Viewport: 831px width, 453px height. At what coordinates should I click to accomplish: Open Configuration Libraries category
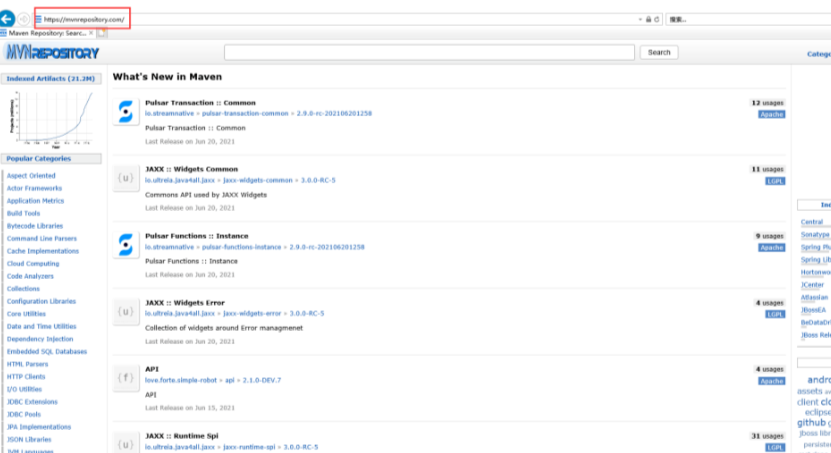point(41,301)
